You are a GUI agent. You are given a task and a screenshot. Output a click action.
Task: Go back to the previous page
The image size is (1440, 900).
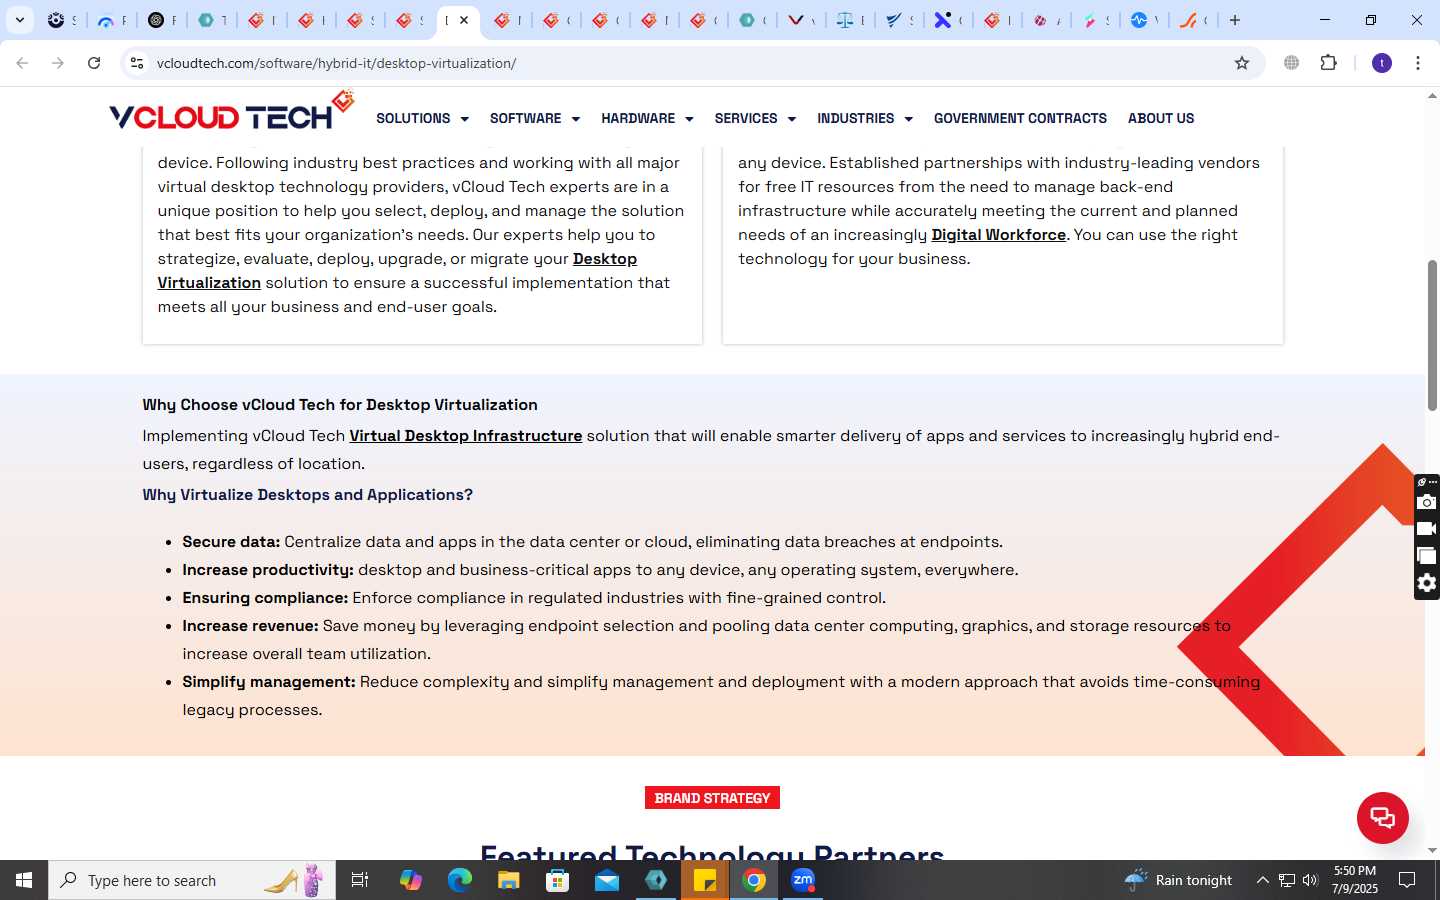coord(22,63)
